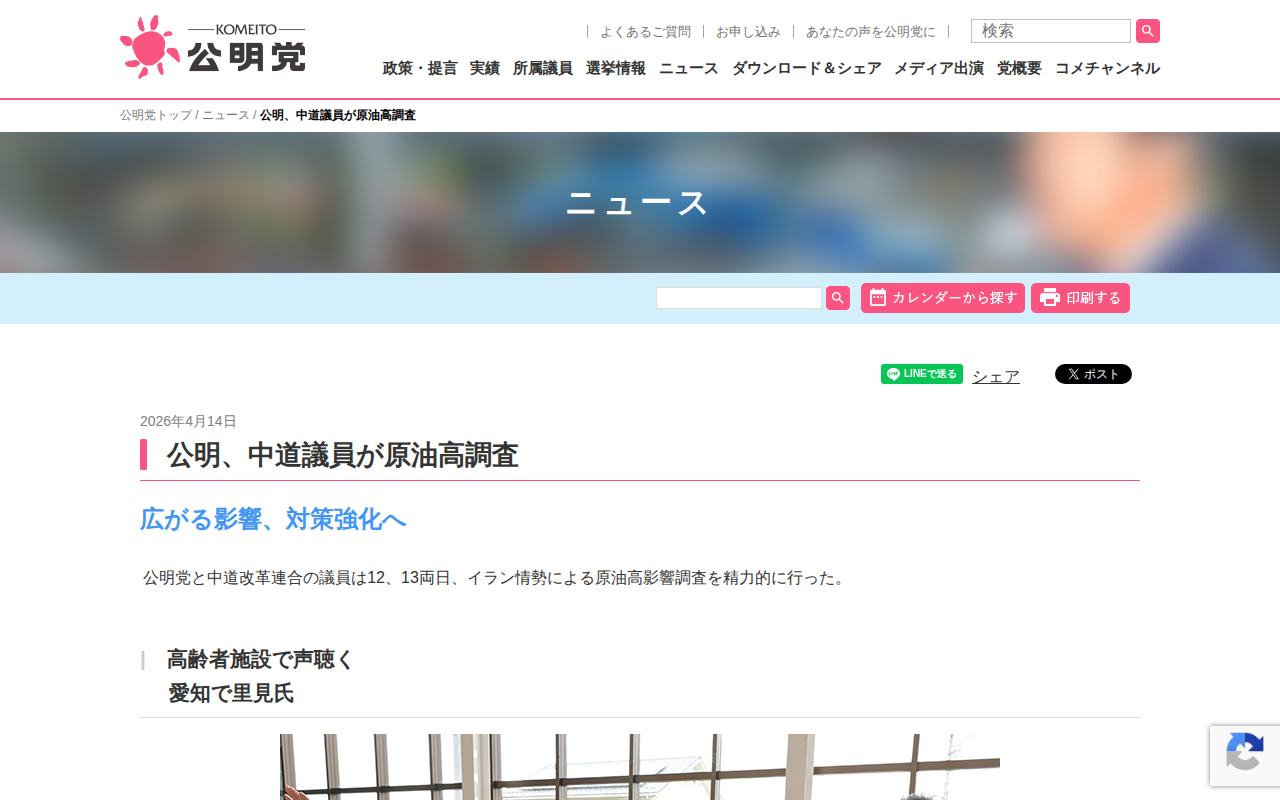Viewport: 1280px width, 800px height.
Task: Click the LINEで送る share button
Action: 922,374
